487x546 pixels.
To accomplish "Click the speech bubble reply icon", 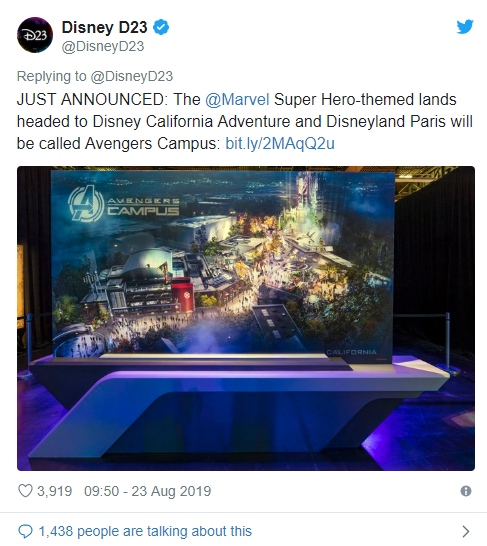I will point(25,531).
